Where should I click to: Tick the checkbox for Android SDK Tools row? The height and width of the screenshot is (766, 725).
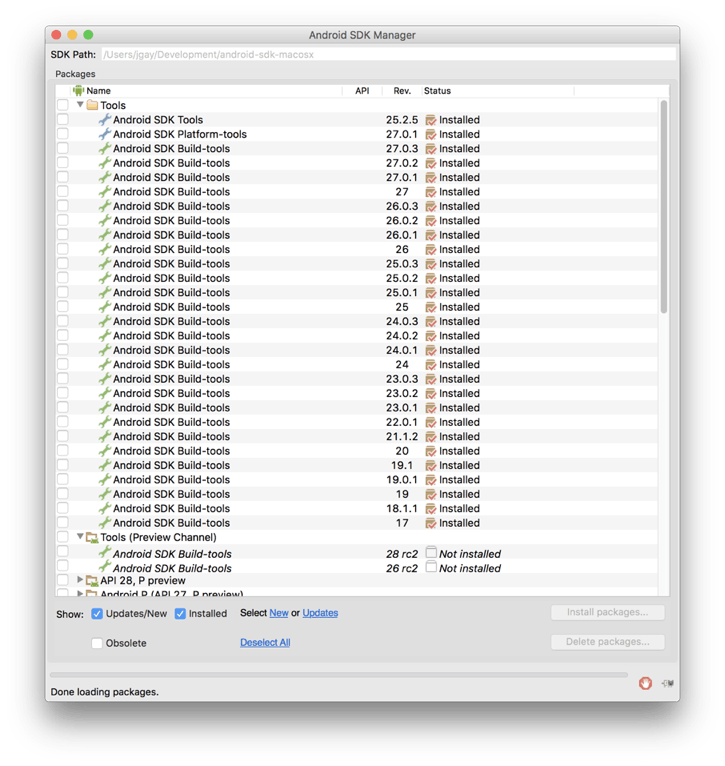pos(63,120)
